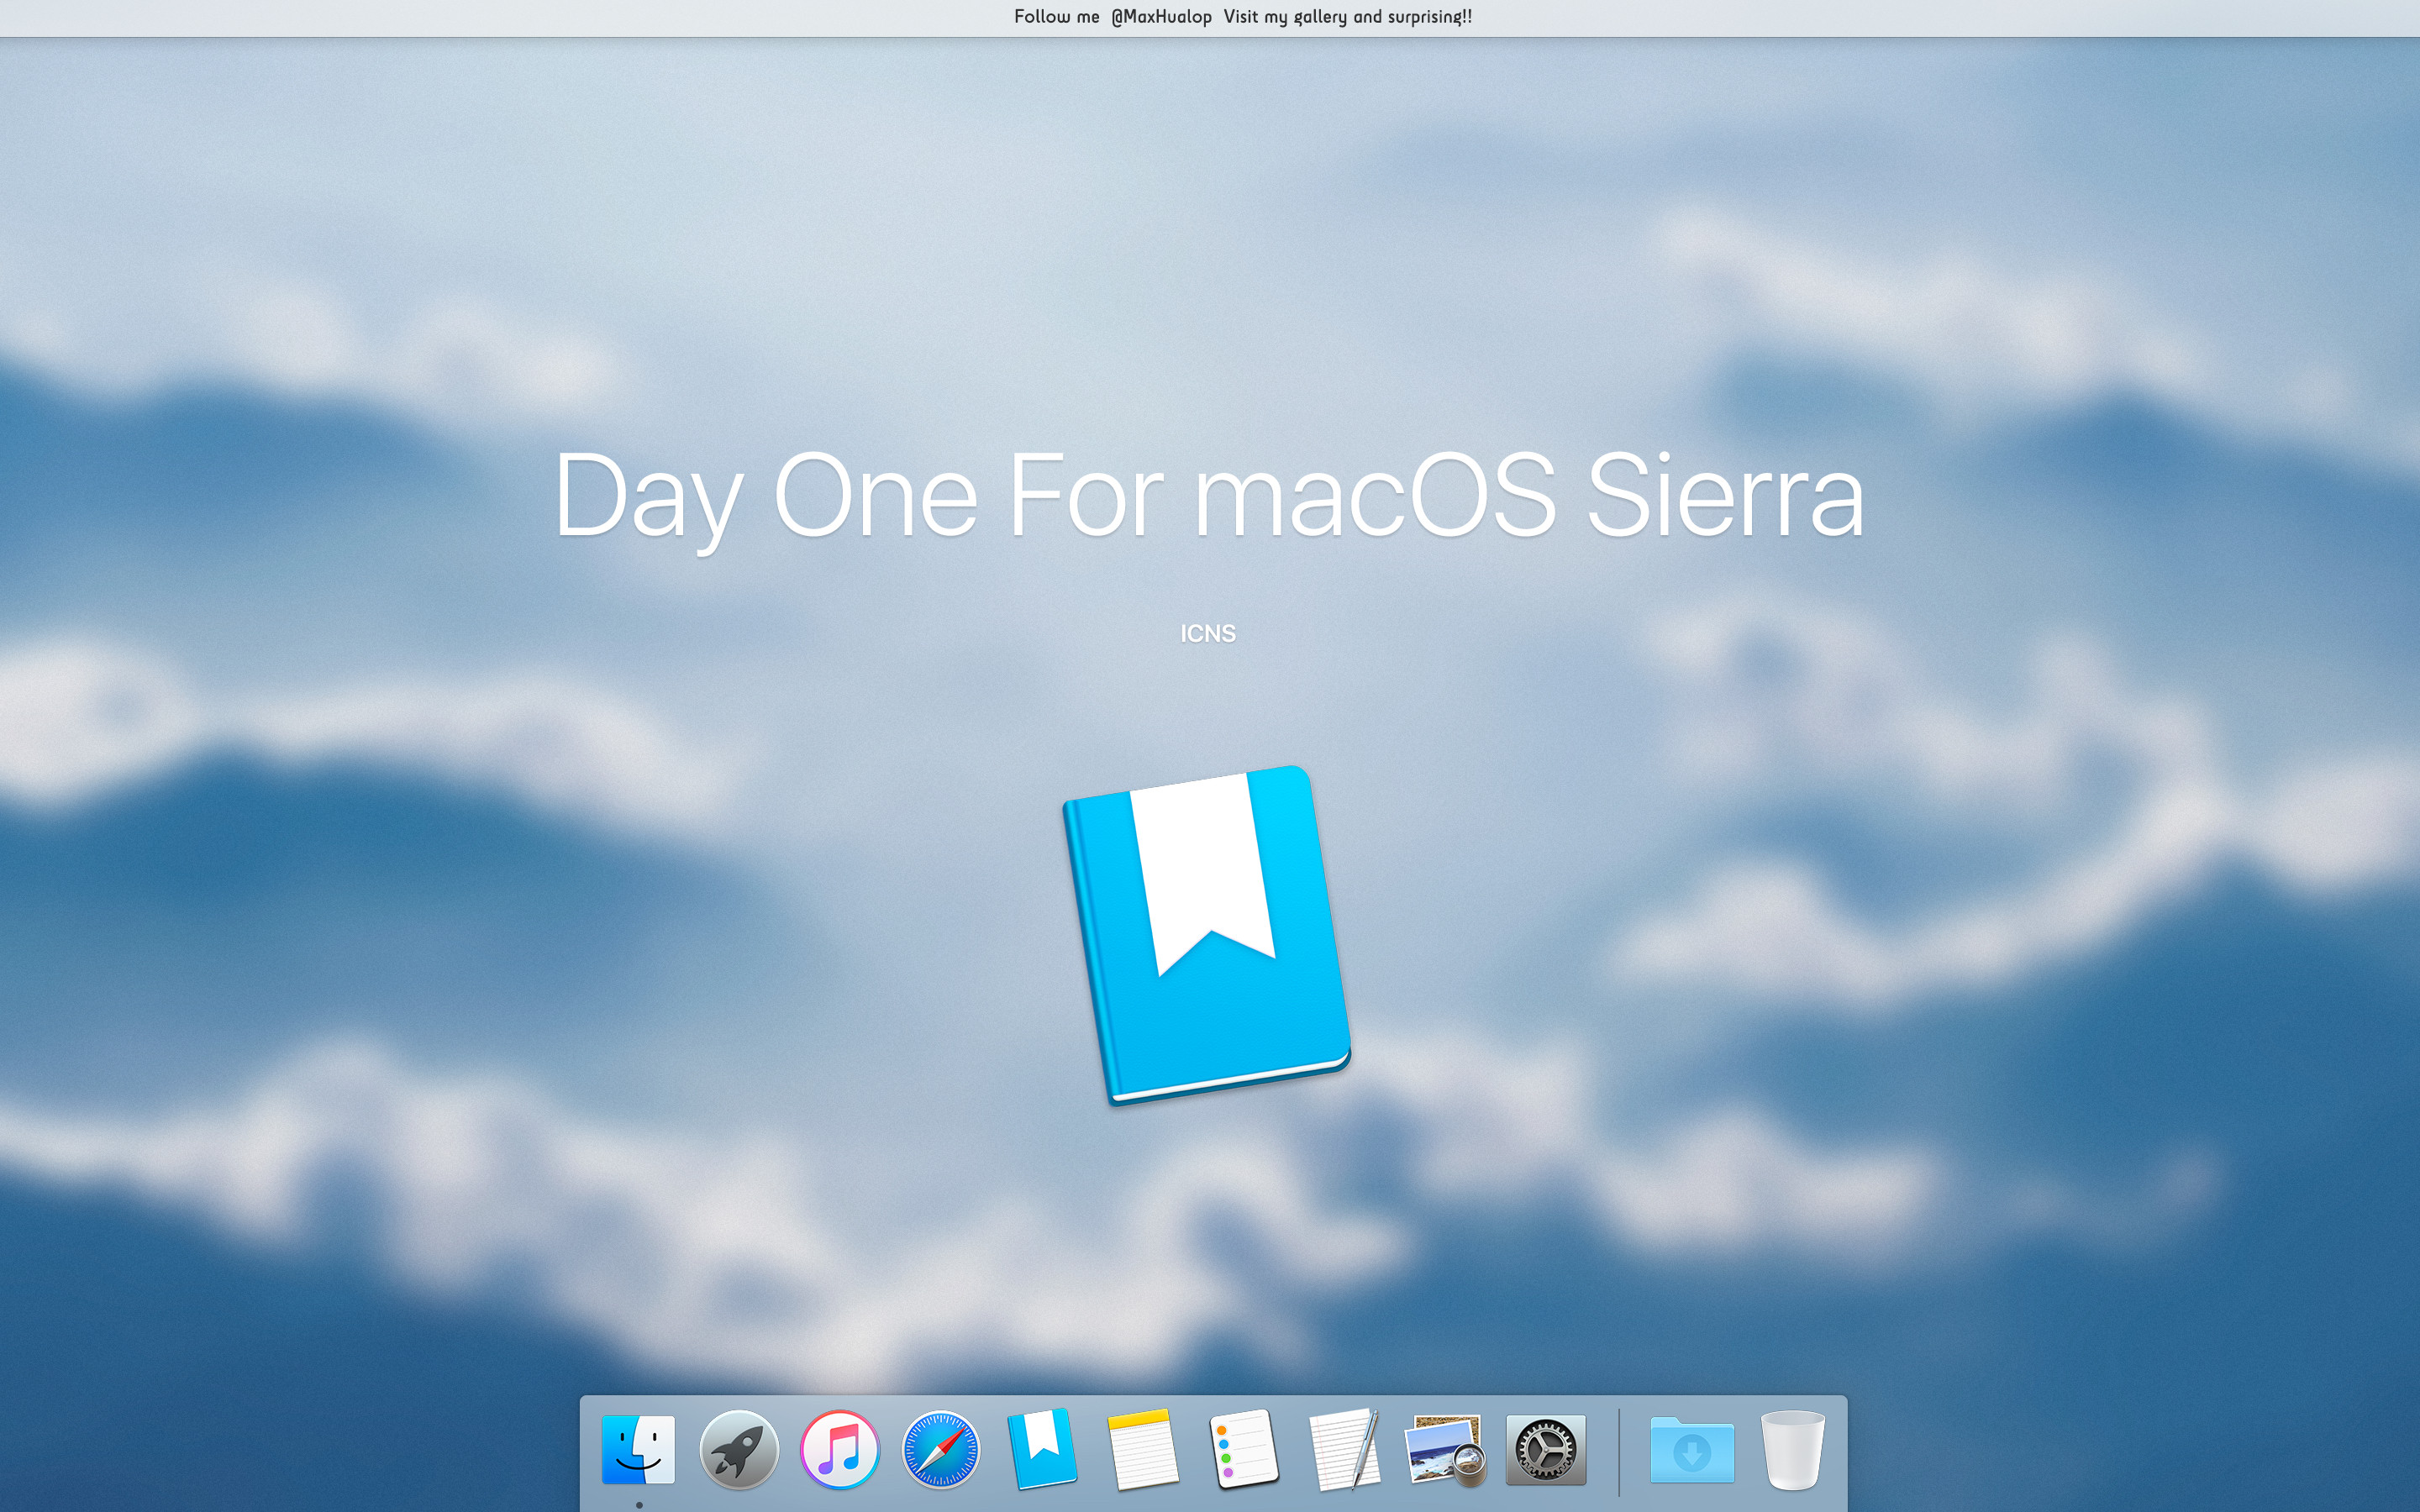The image size is (2420, 1512).
Task: Open Finder from the dock
Action: coord(638,1449)
